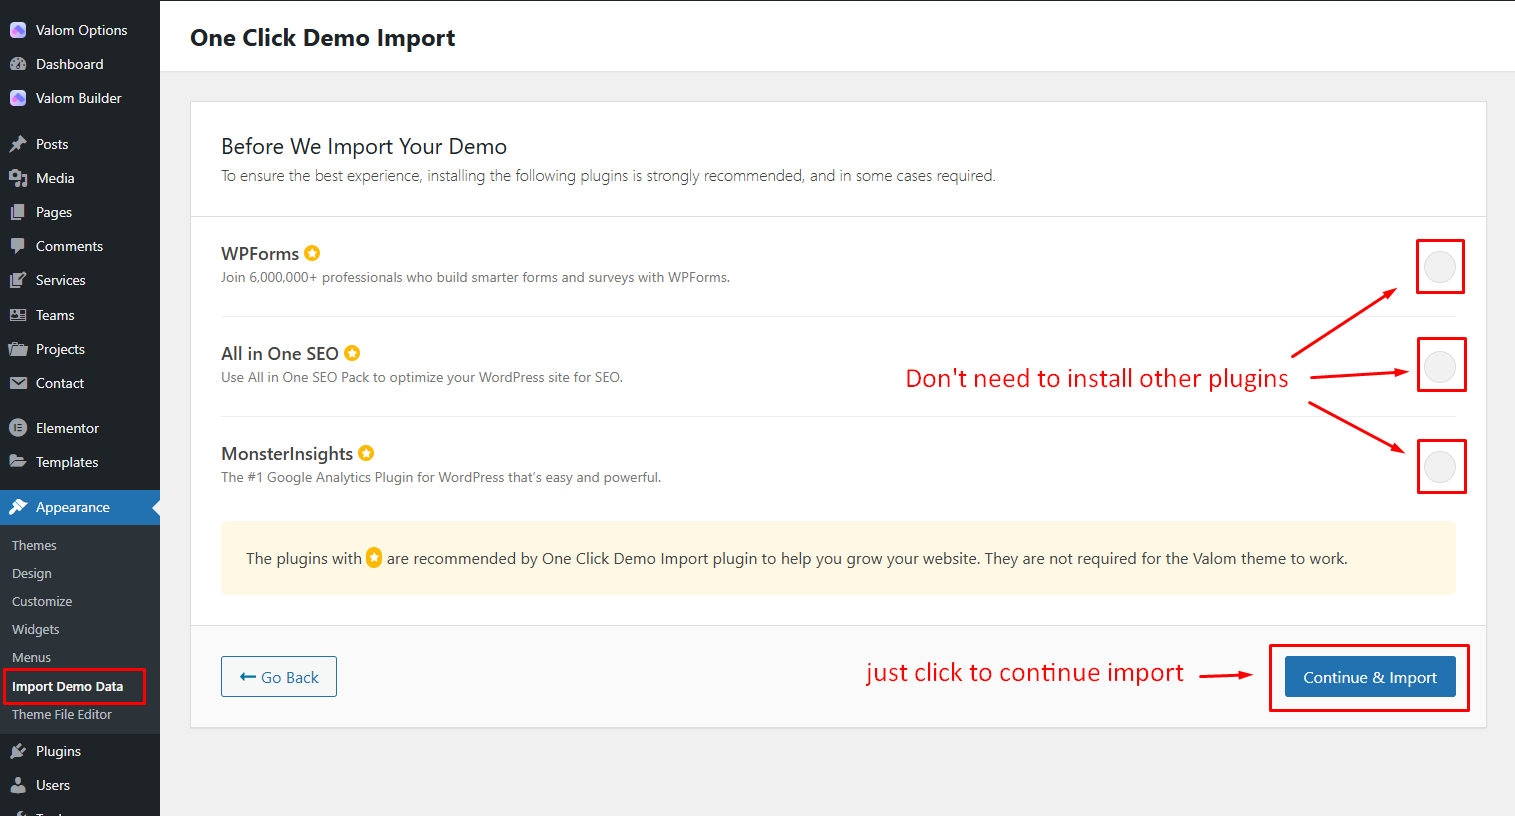Click the Go Back button
The width and height of the screenshot is (1515, 816).
[x=279, y=677]
